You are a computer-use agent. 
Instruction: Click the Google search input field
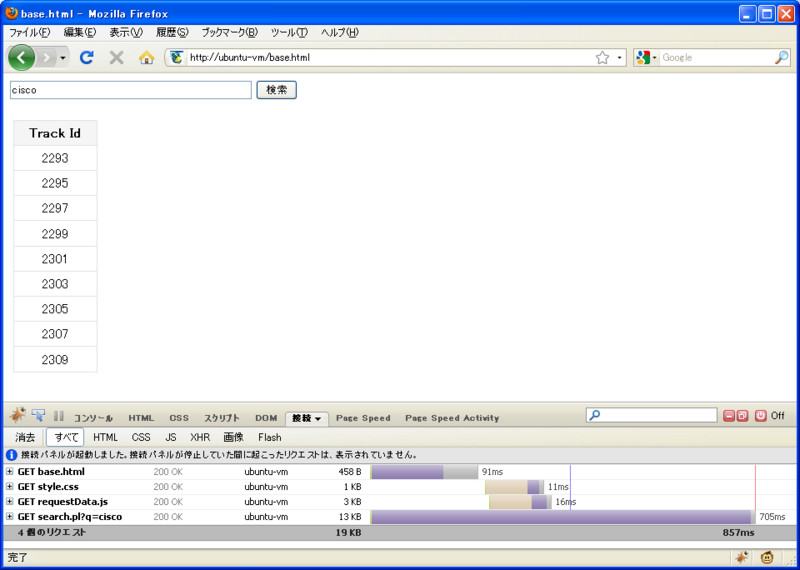click(717, 58)
